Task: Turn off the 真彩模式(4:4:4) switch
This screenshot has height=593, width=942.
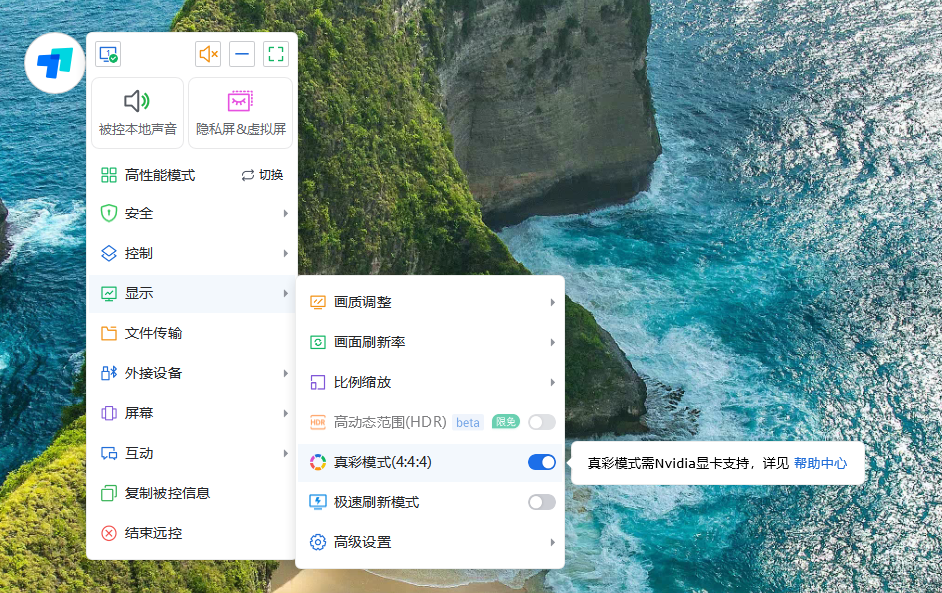Action: tap(542, 462)
